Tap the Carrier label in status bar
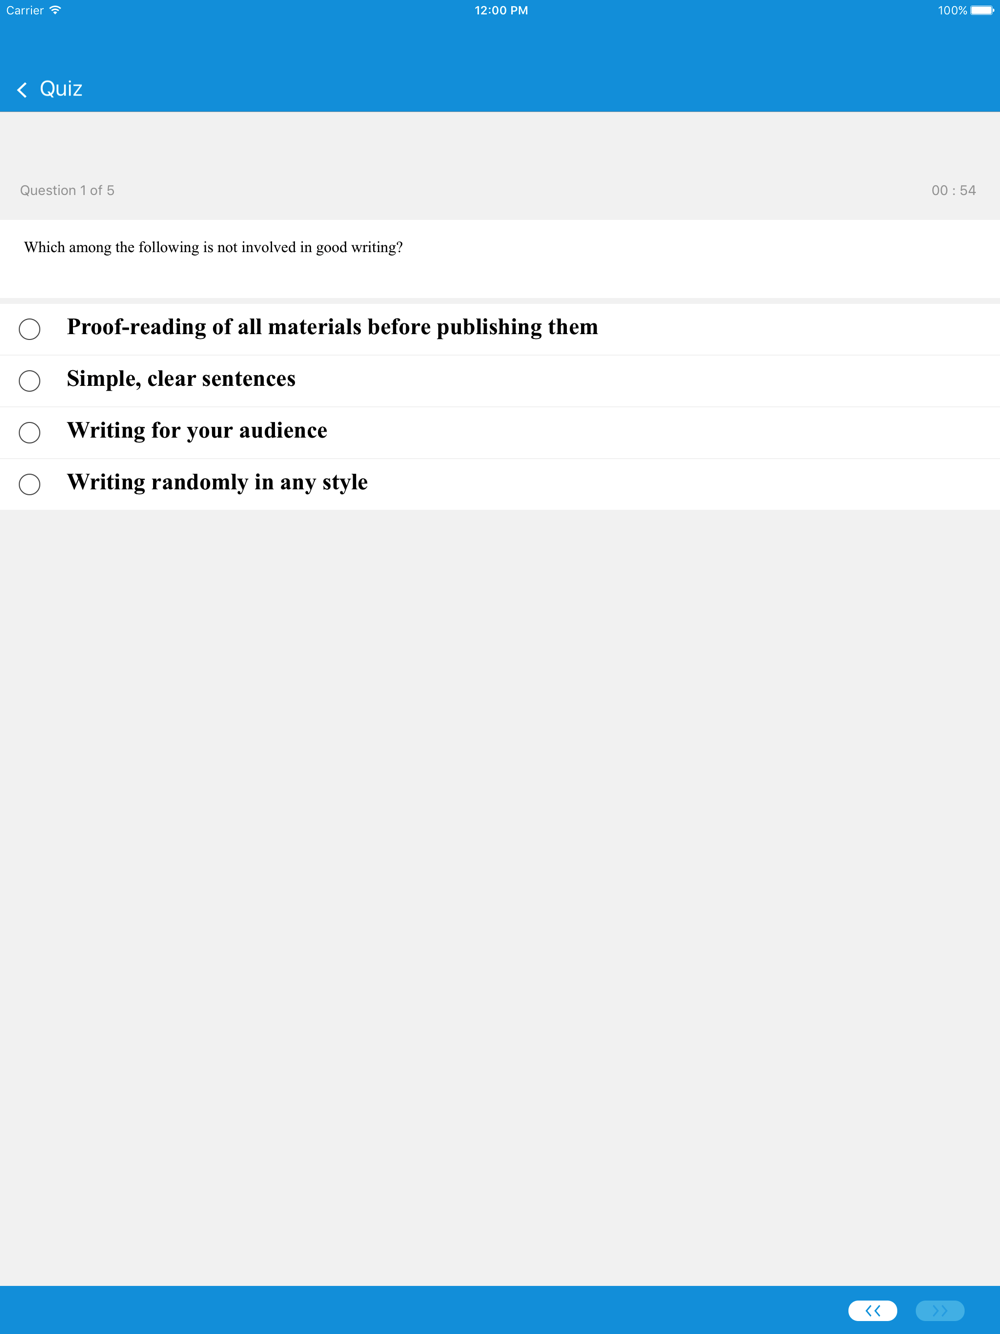The width and height of the screenshot is (1000, 1334). click(25, 10)
